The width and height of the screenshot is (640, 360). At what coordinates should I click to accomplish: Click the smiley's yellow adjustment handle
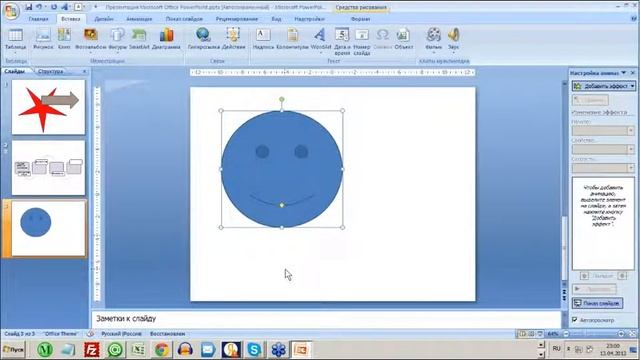tap(282, 205)
